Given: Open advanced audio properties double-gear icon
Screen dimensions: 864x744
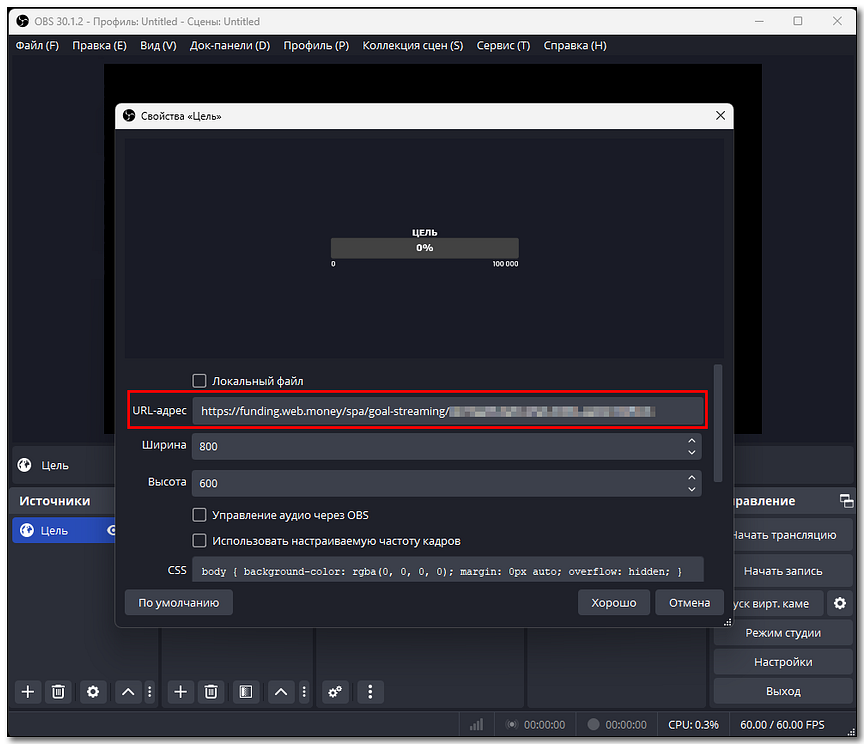Looking at the screenshot, I should [x=335, y=691].
